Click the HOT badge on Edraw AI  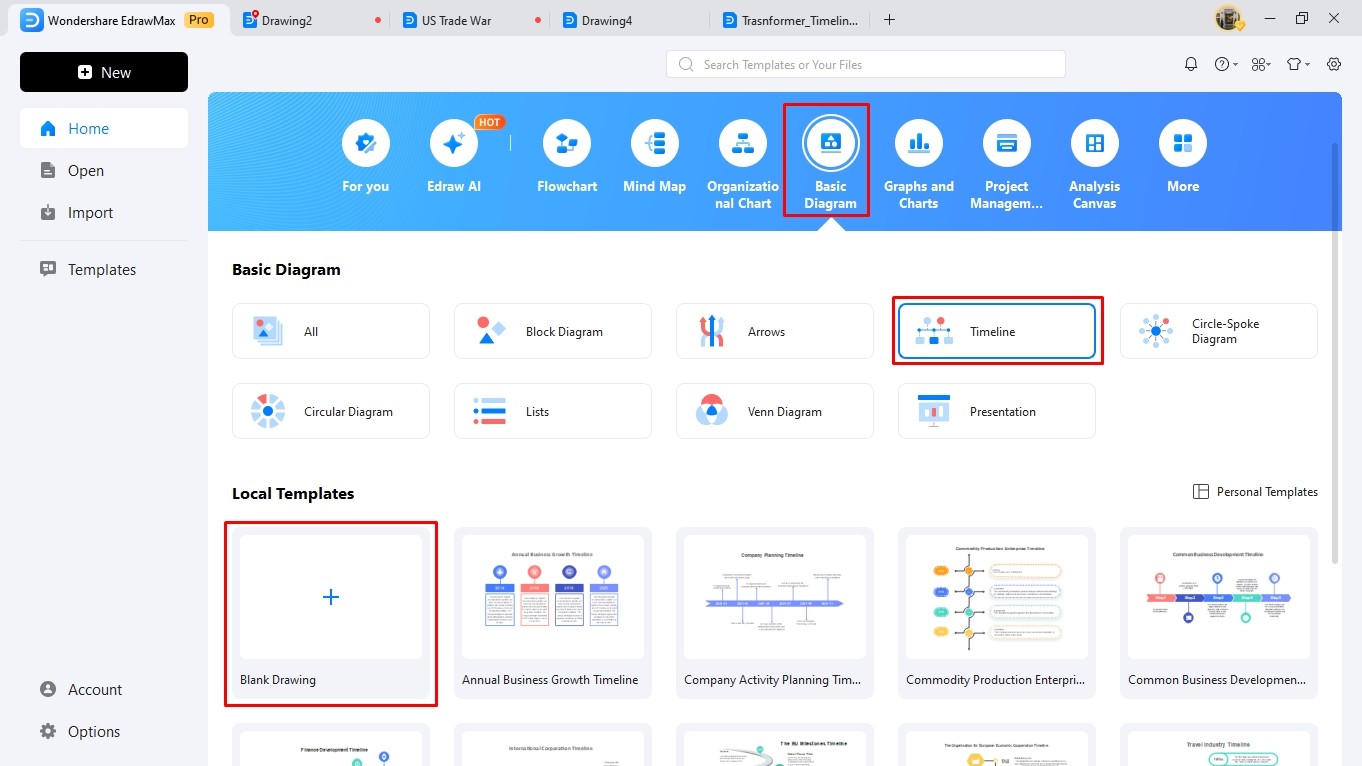pos(489,122)
